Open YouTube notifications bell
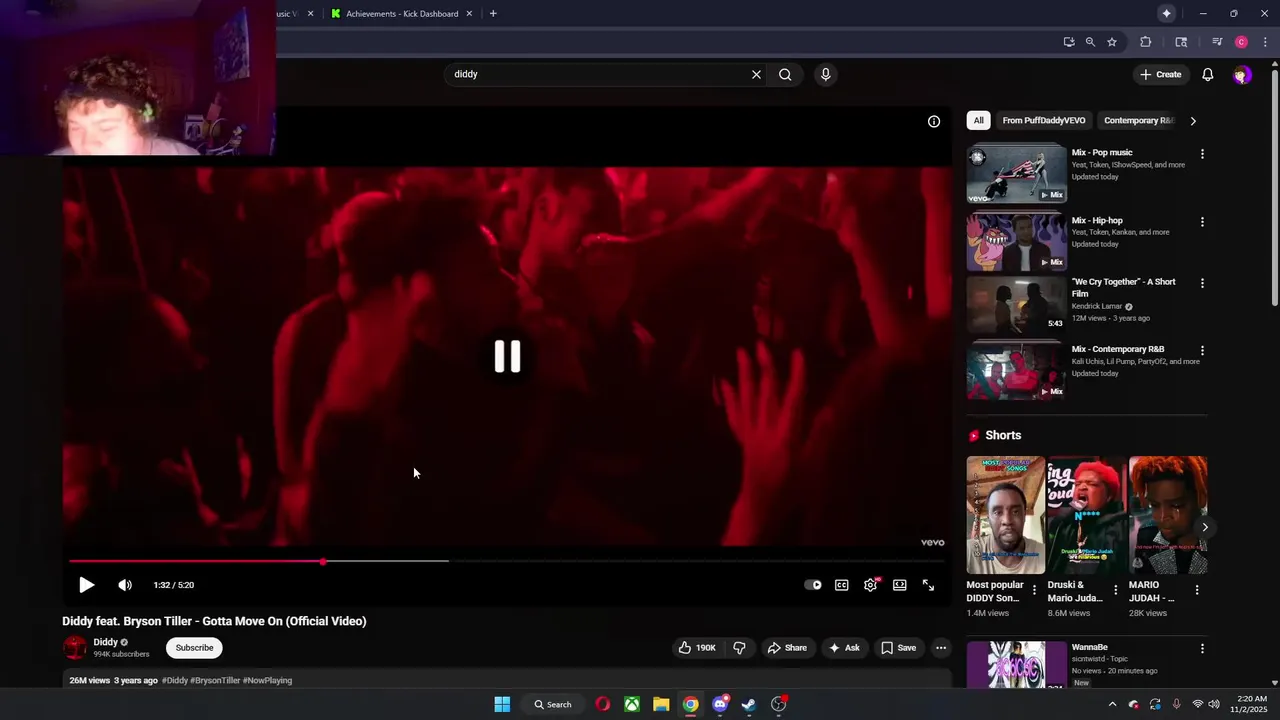Screen dimensions: 1280x720 tap(1208, 74)
